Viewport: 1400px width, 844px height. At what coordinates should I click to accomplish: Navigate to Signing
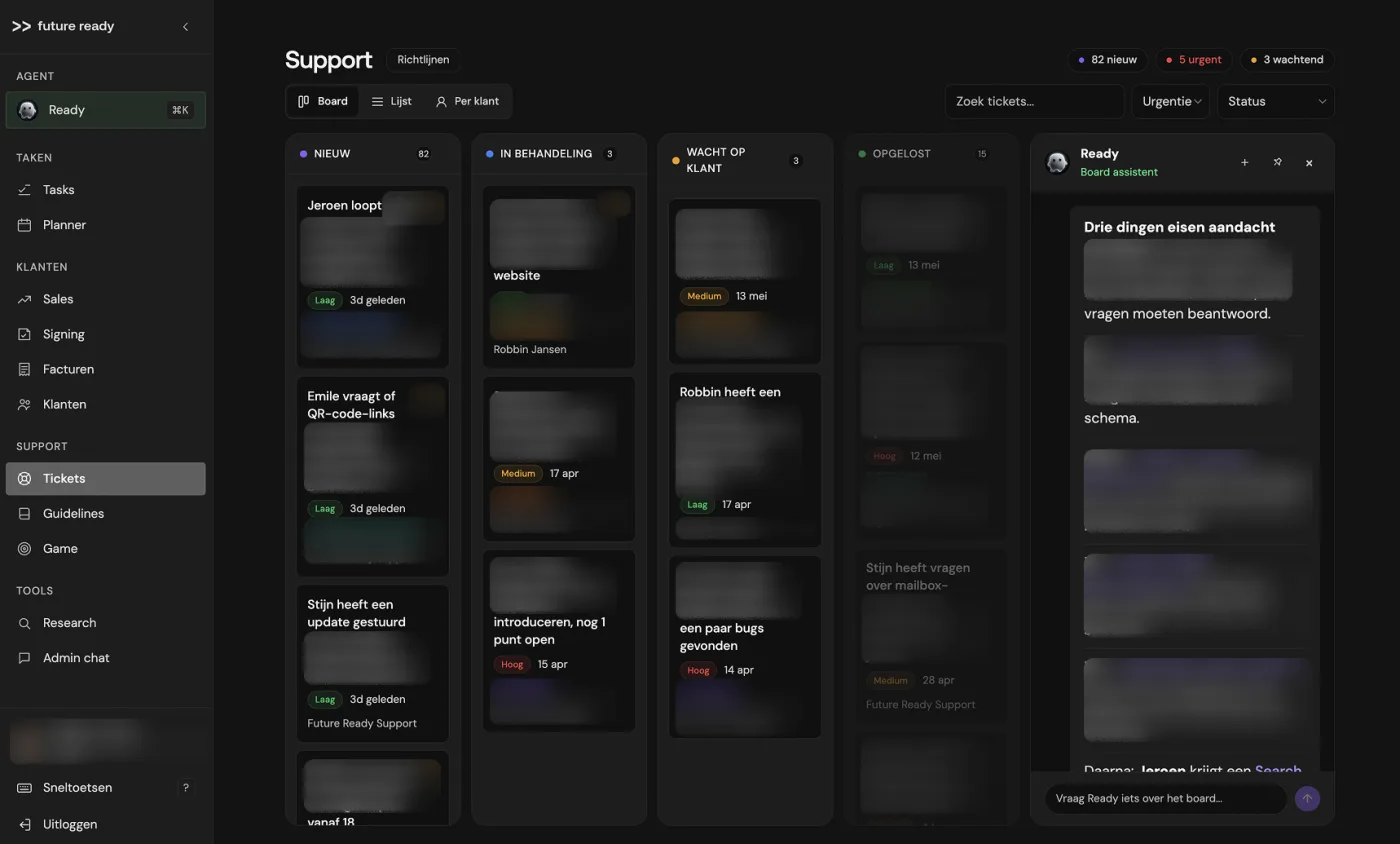click(x=105, y=334)
